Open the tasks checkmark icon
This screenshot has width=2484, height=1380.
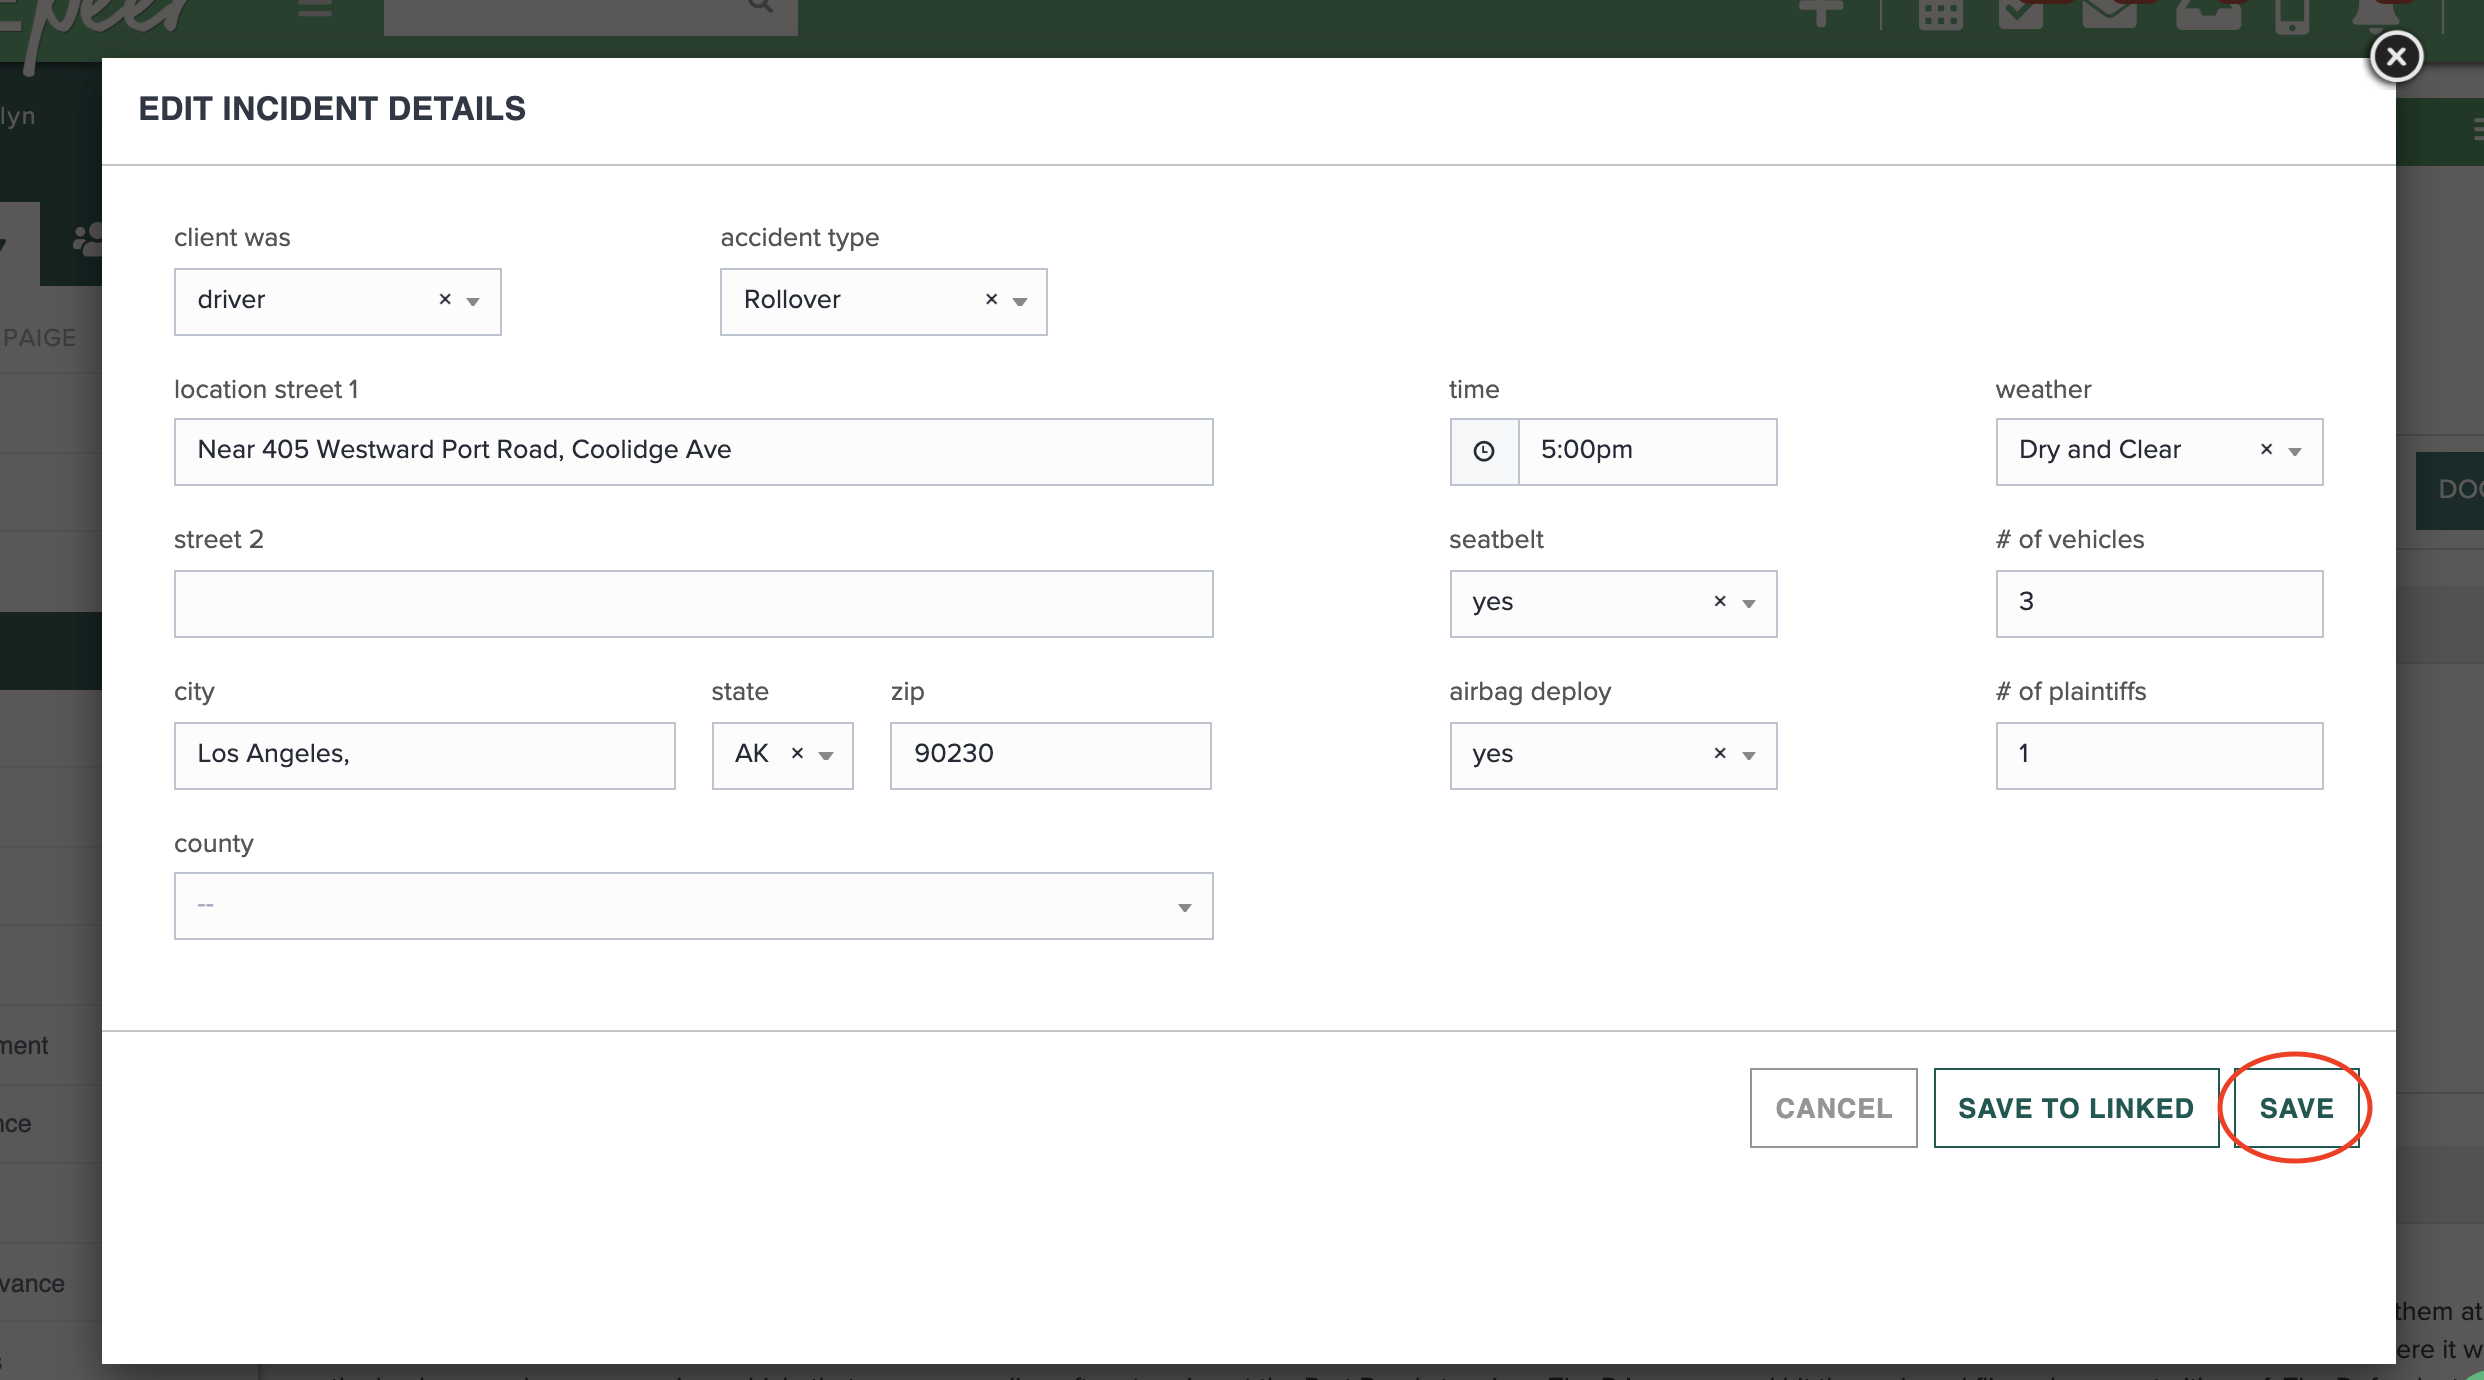(2022, 12)
